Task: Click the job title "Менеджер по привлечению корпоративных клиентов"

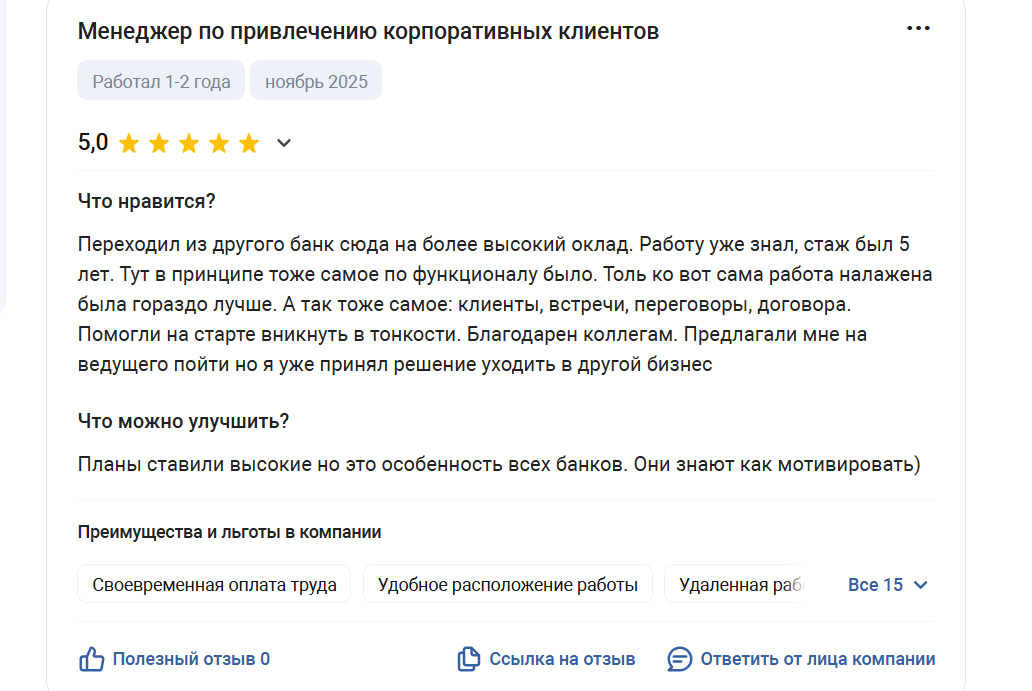Action: [x=368, y=31]
